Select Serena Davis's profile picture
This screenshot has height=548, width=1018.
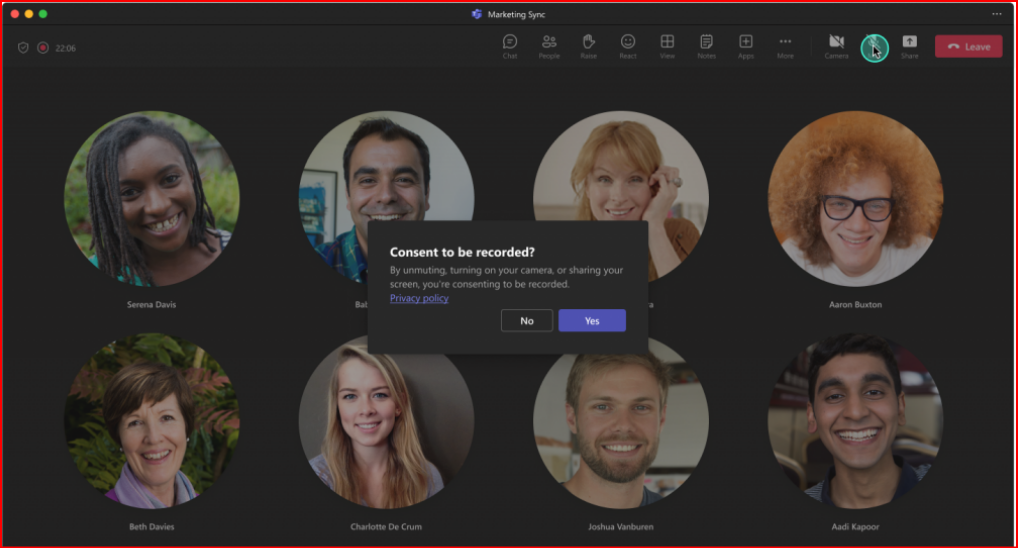pyautogui.click(x=152, y=198)
